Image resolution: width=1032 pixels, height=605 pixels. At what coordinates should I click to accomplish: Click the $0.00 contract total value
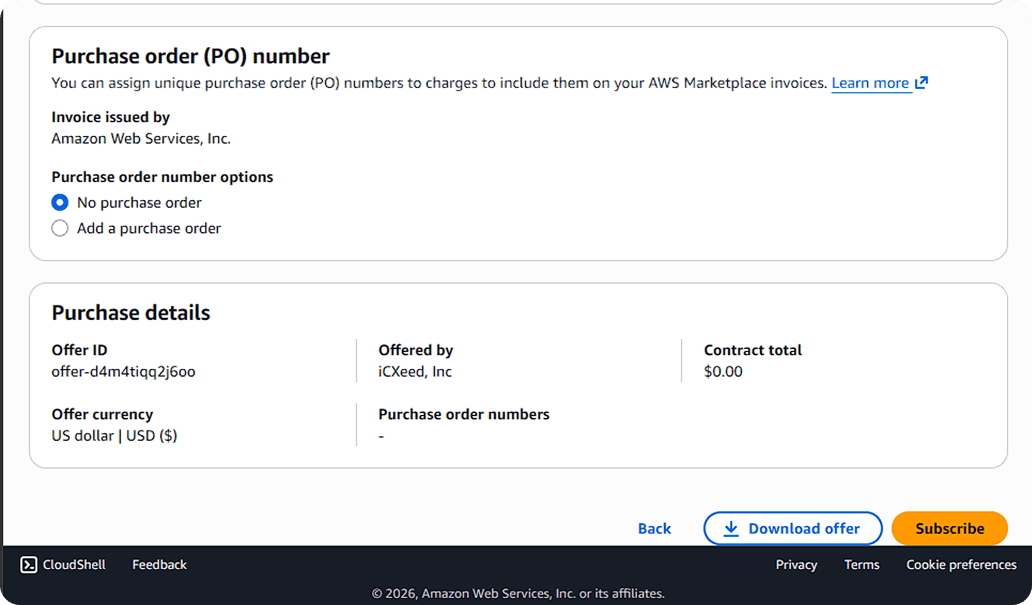pos(723,372)
